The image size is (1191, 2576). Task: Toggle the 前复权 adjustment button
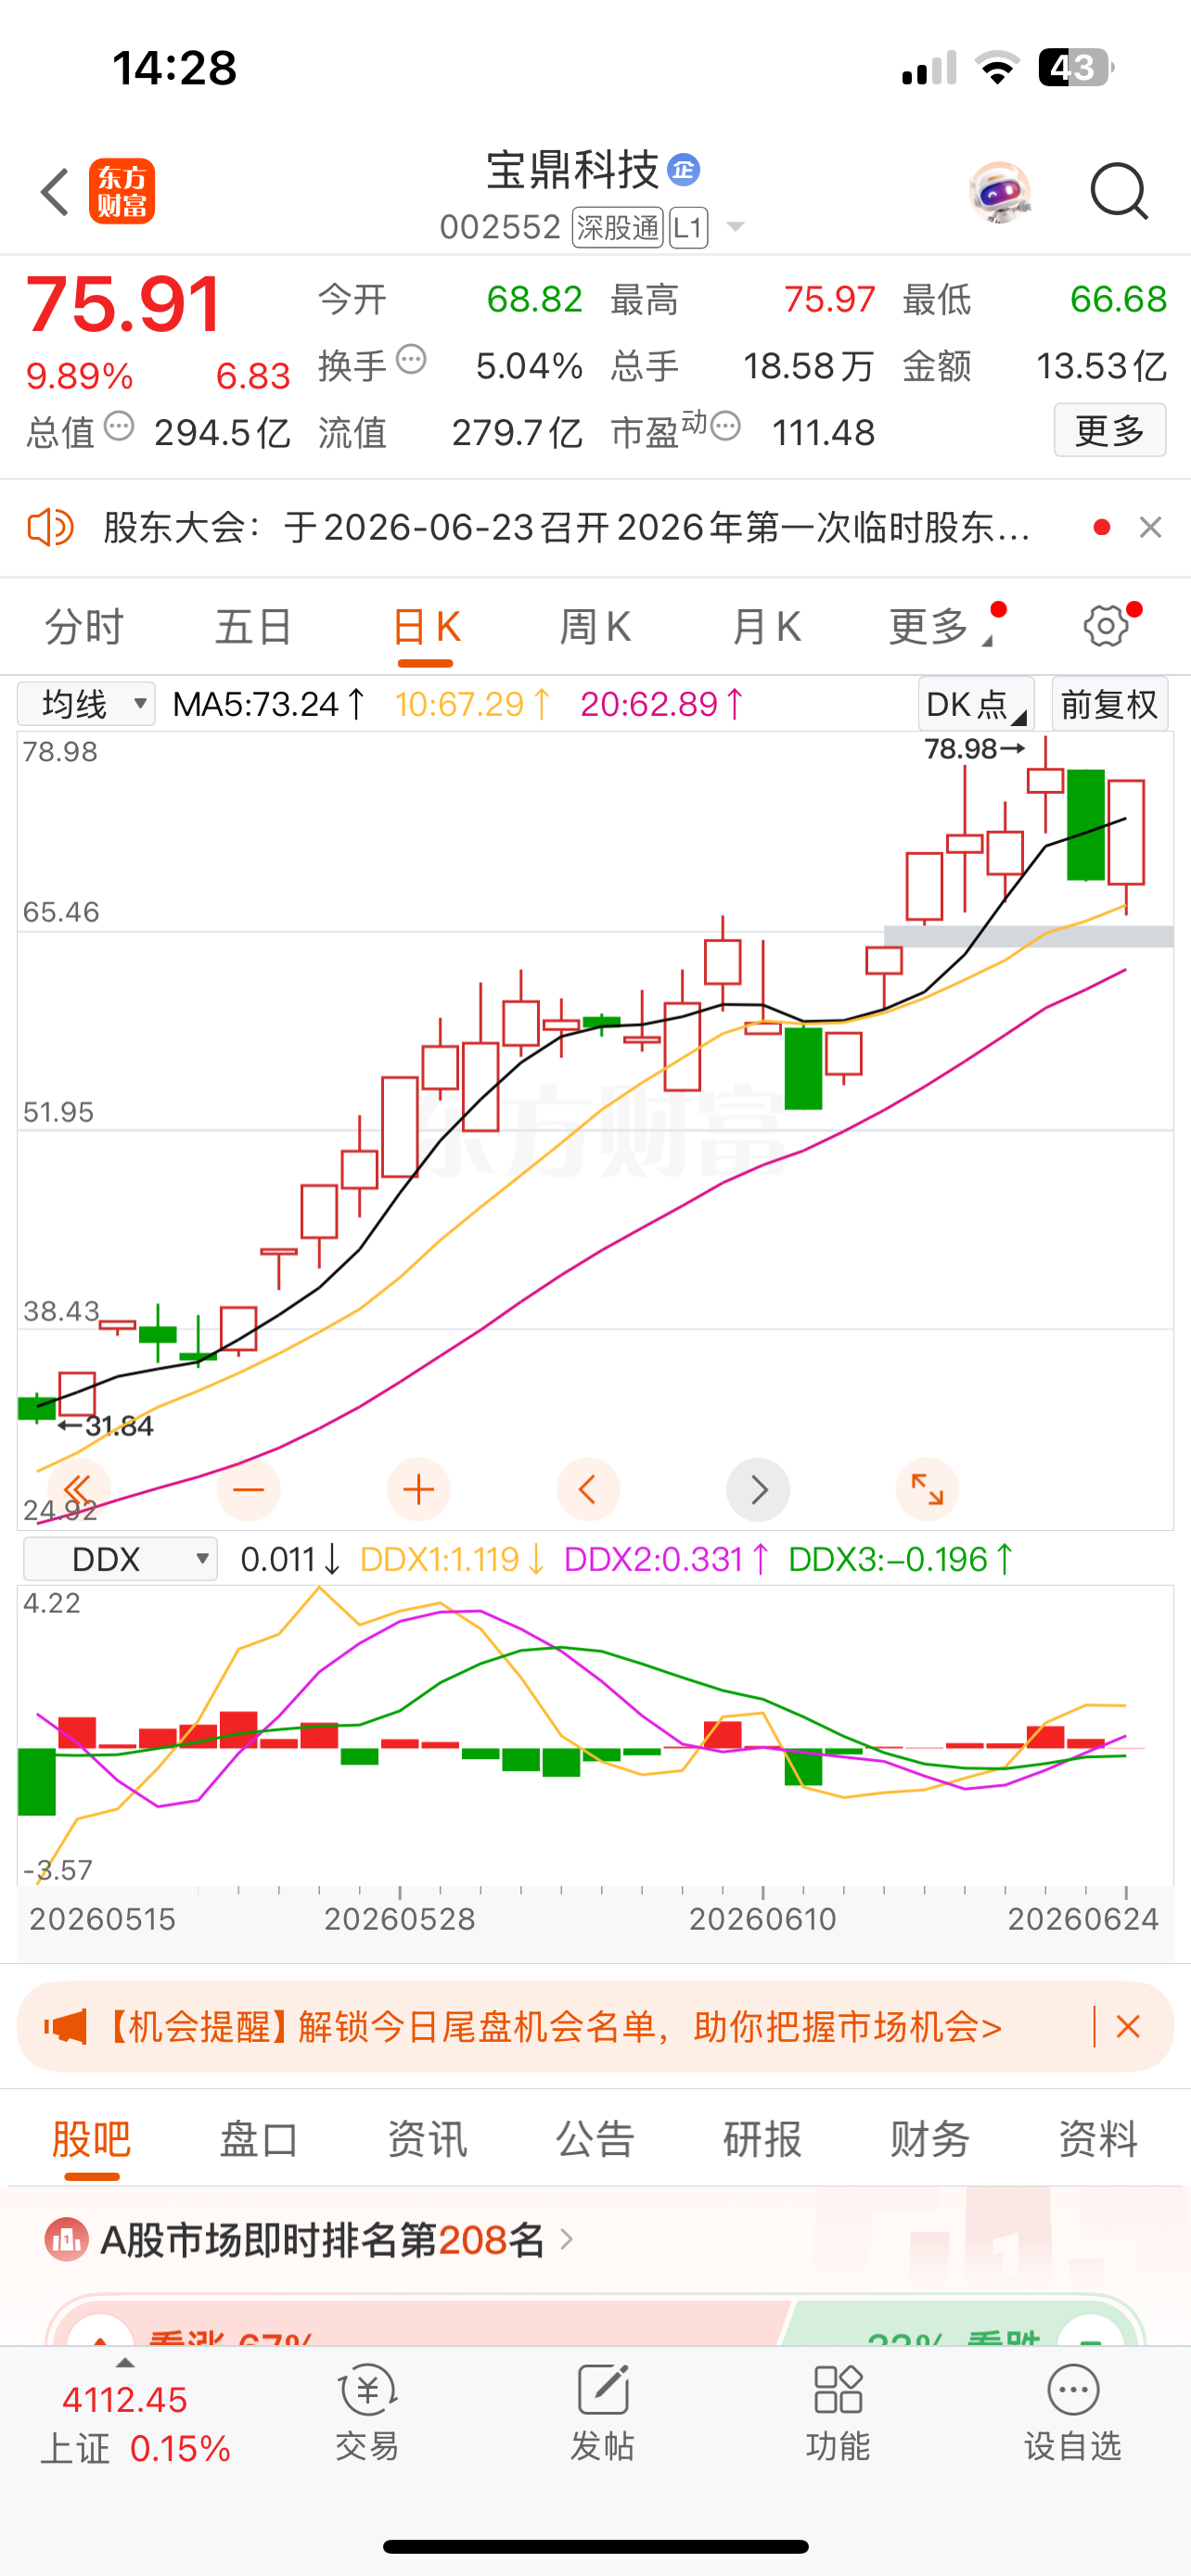[1109, 704]
